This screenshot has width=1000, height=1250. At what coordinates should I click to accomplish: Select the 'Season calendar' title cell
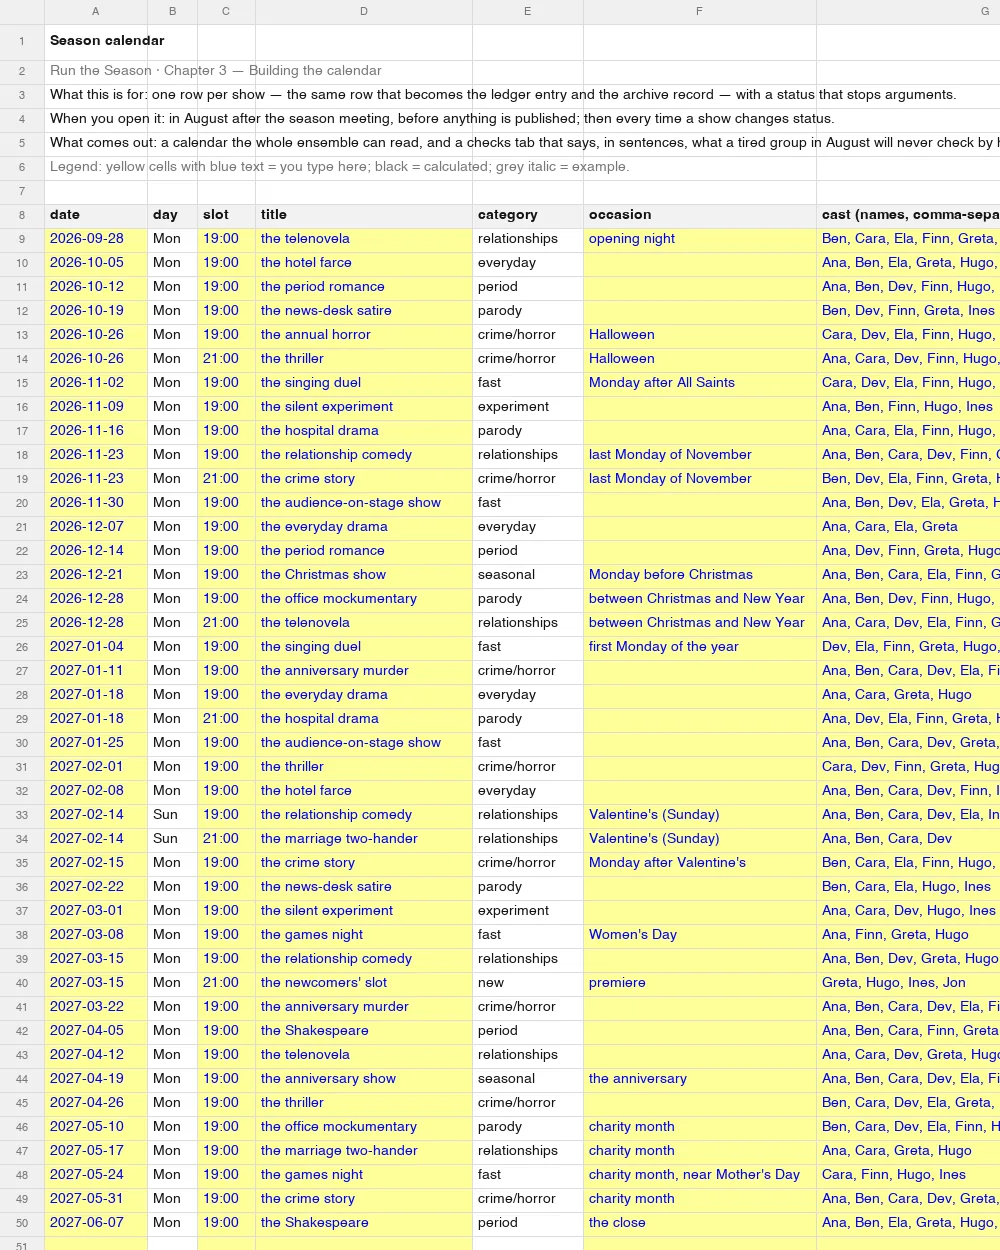pos(96,42)
